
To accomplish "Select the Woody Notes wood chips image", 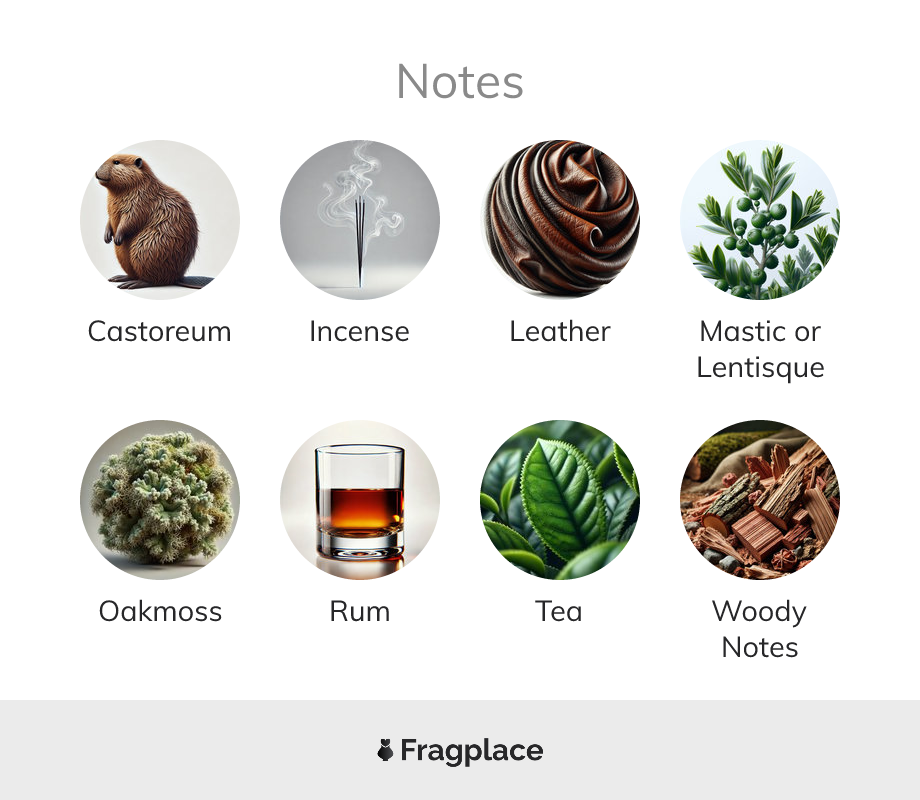I will pos(760,499).
